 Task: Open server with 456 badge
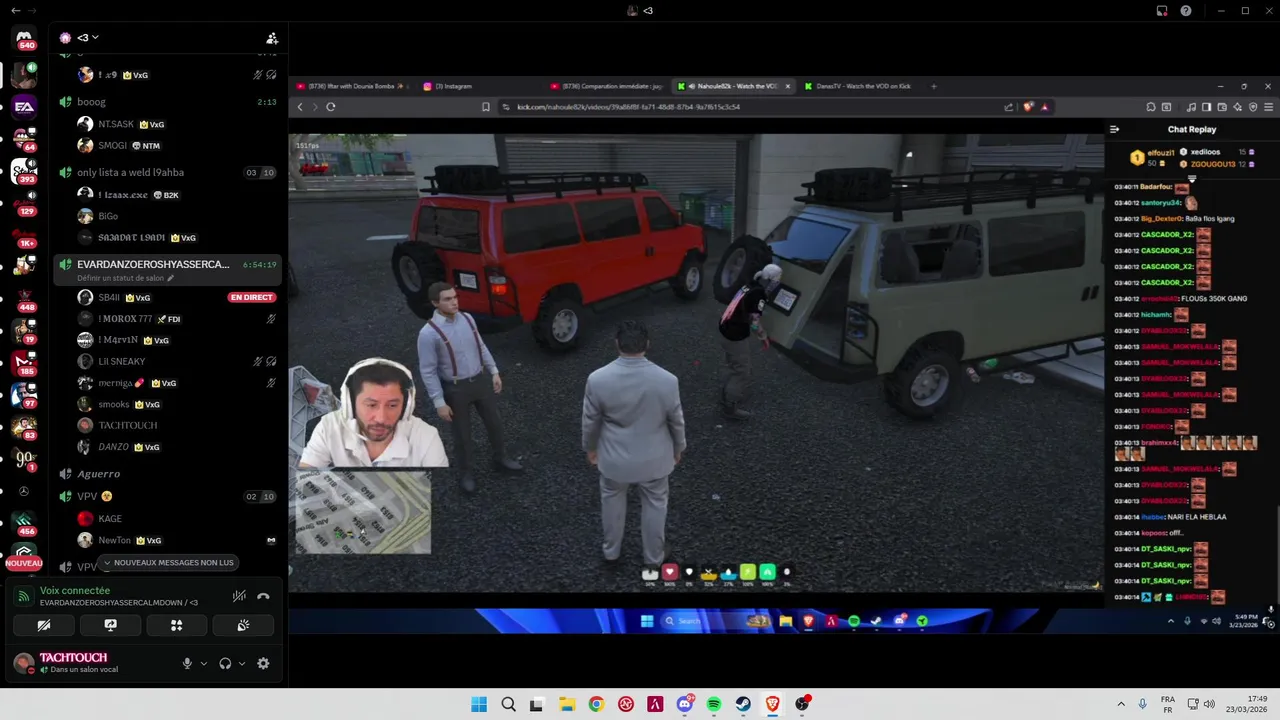(24, 522)
